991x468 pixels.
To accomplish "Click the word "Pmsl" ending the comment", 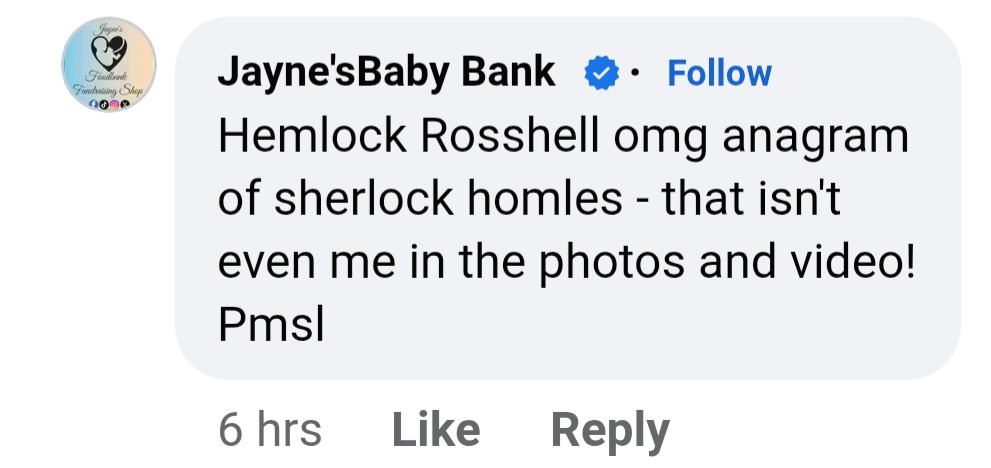I will tap(272, 326).
